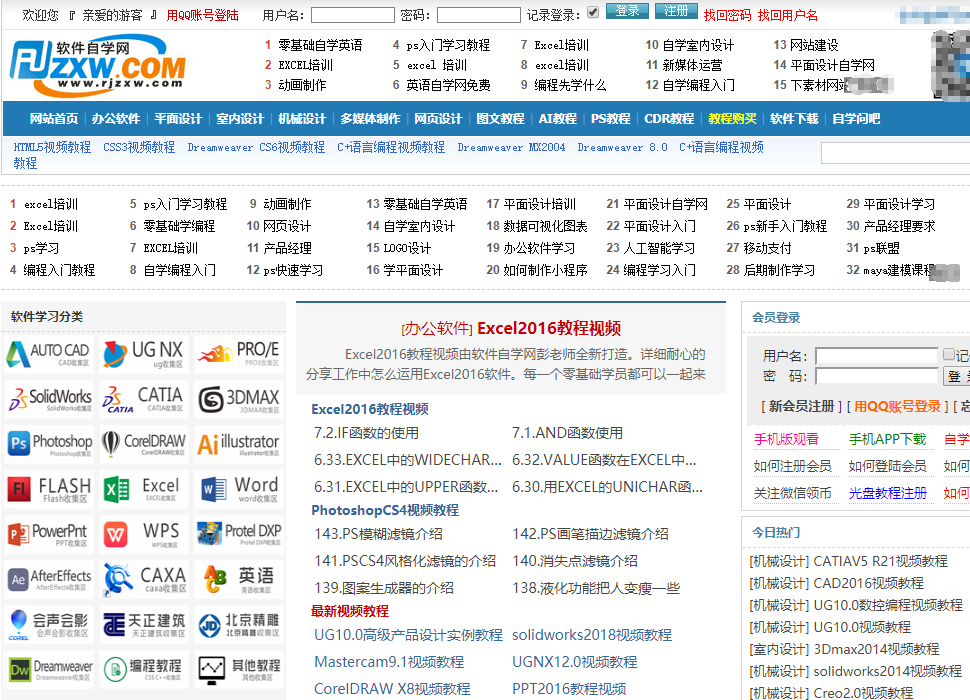This screenshot has height=700, width=970.
Task: Select the AfterEffects tutorial icon
Action: 49,579
